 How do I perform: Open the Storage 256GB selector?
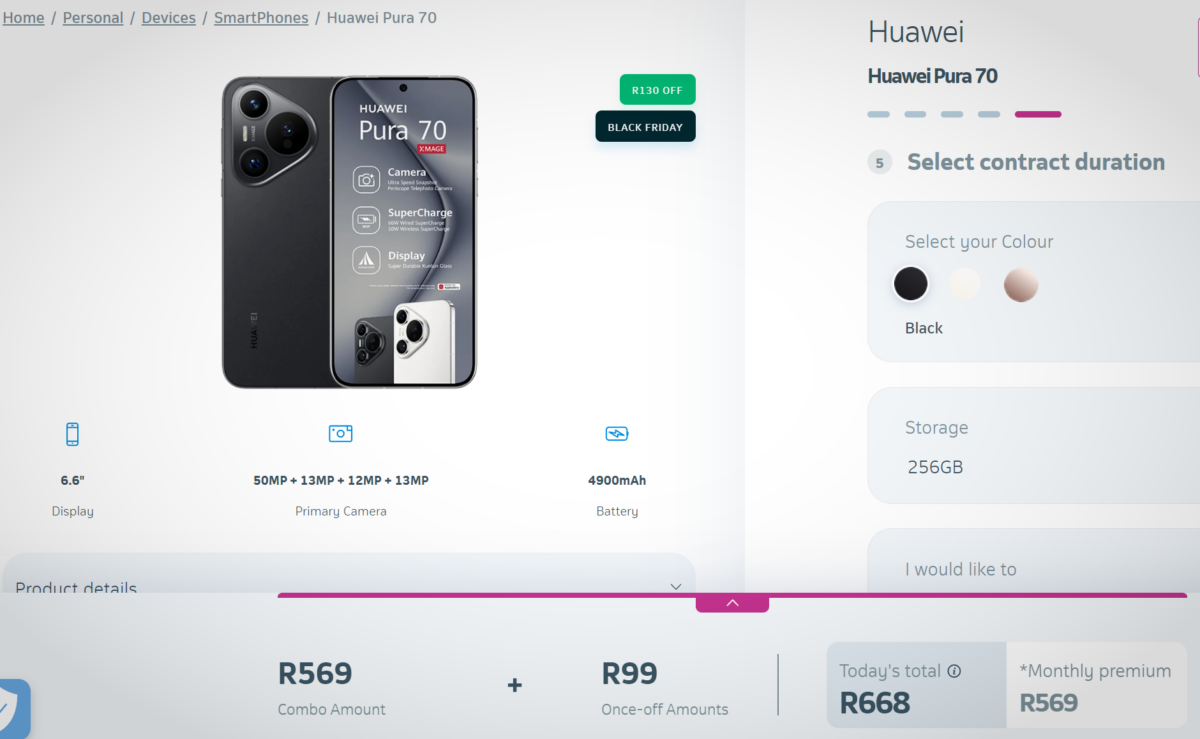[x=1030, y=447]
